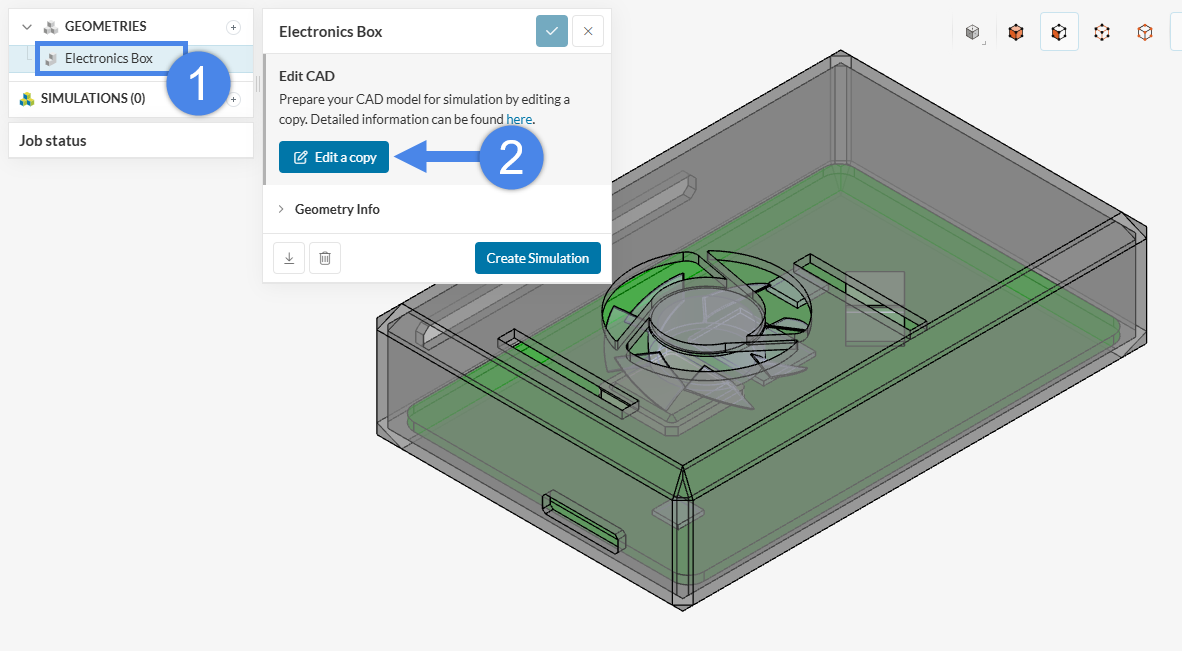Click the download geometry icon
This screenshot has width=1182, height=651.
pyautogui.click(x=289, y=258)
